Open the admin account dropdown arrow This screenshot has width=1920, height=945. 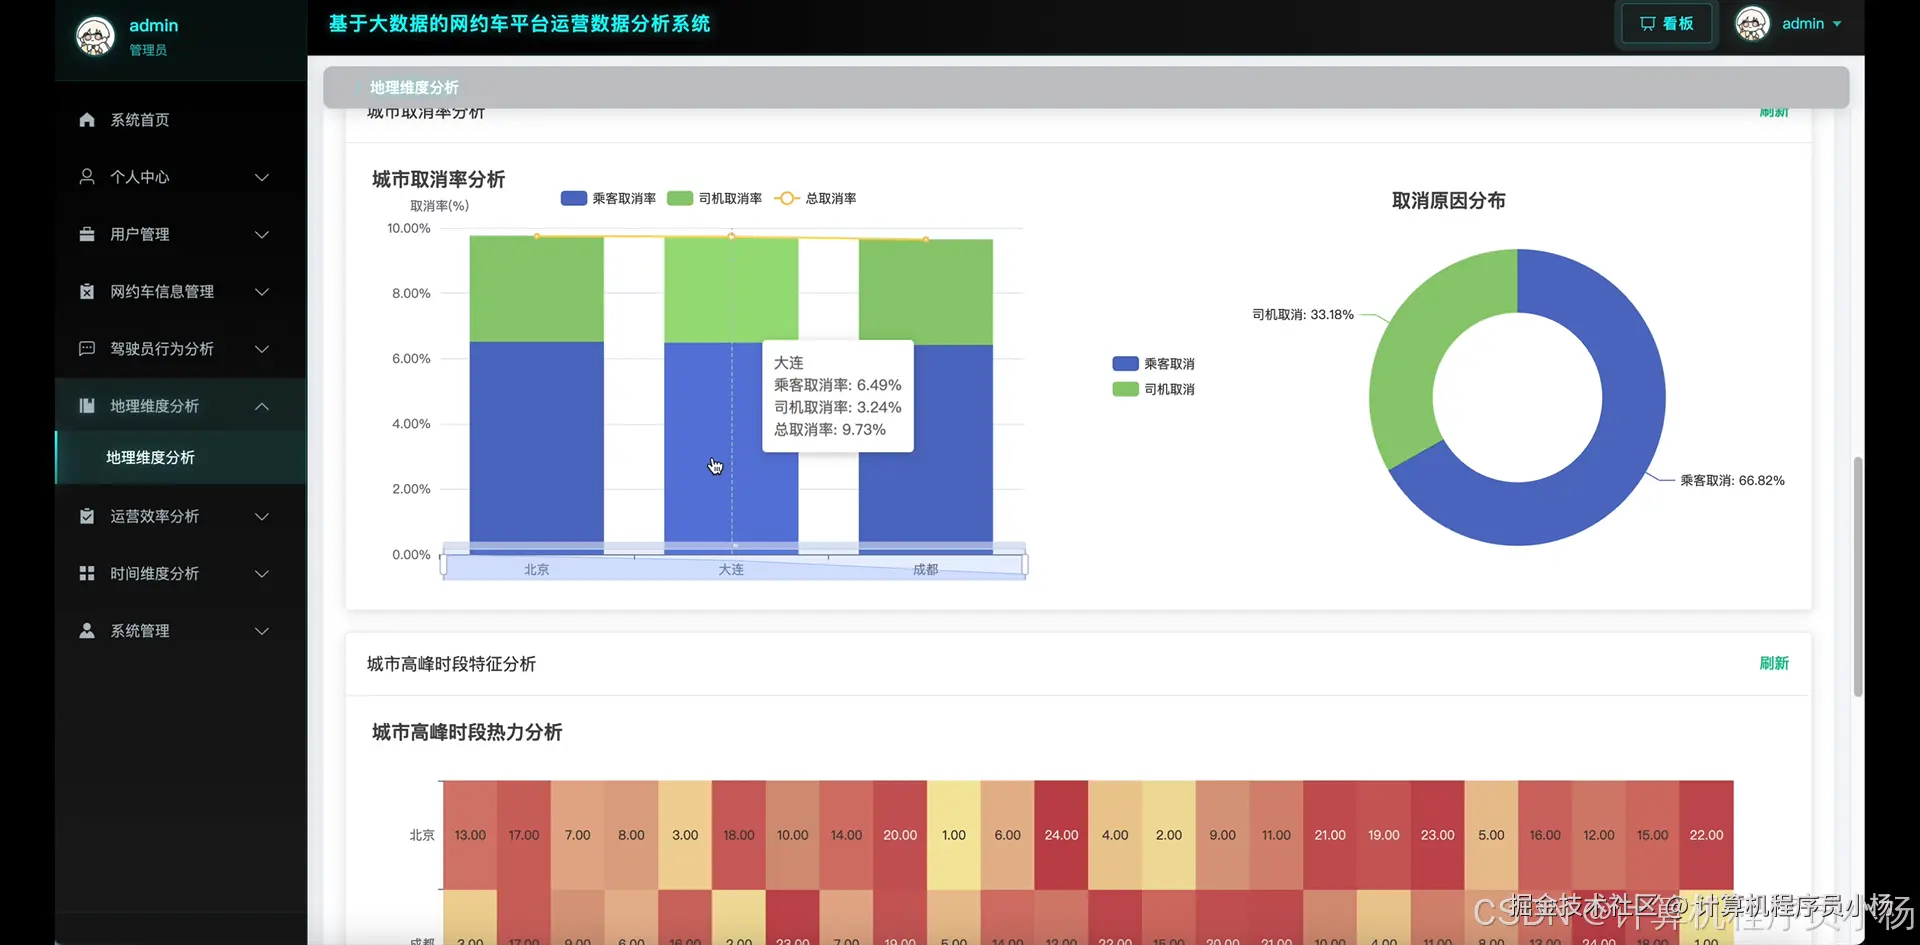click(1837, 23)
